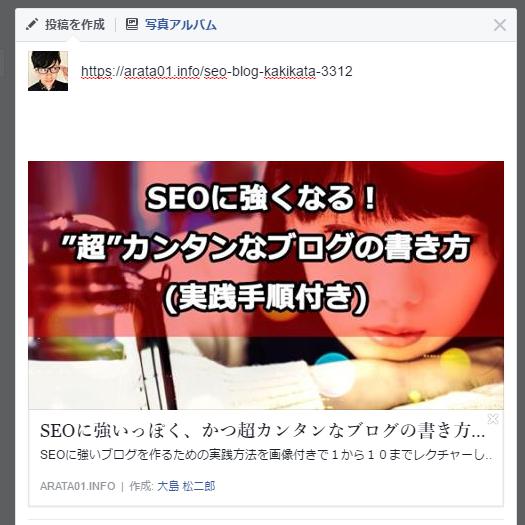This screenshot has height=525, width=525.
Task: Open author link 大島 松二郎
Action: 186,486
